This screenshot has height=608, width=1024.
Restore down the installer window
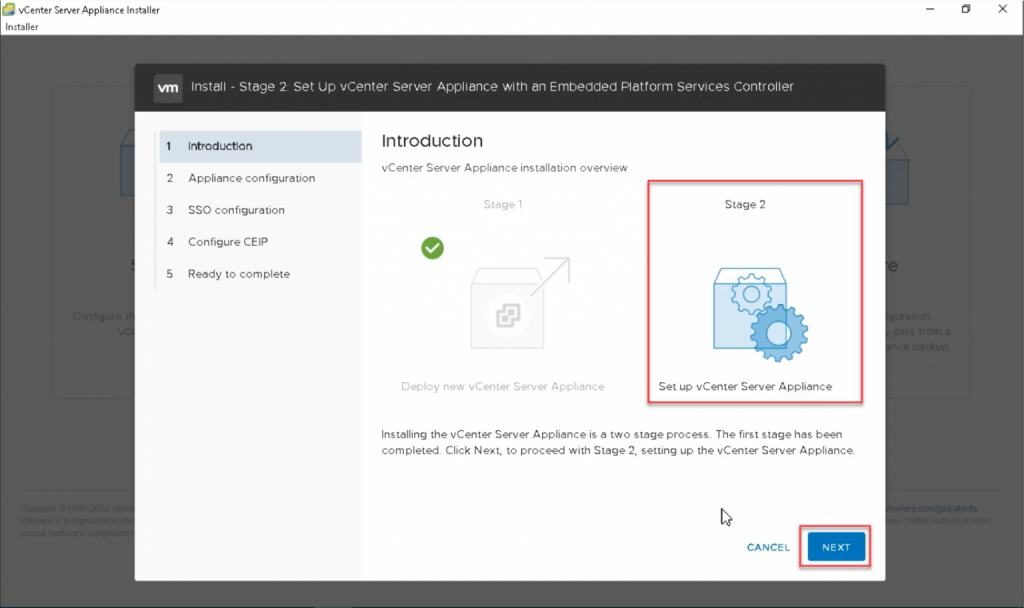coord(966,9)
